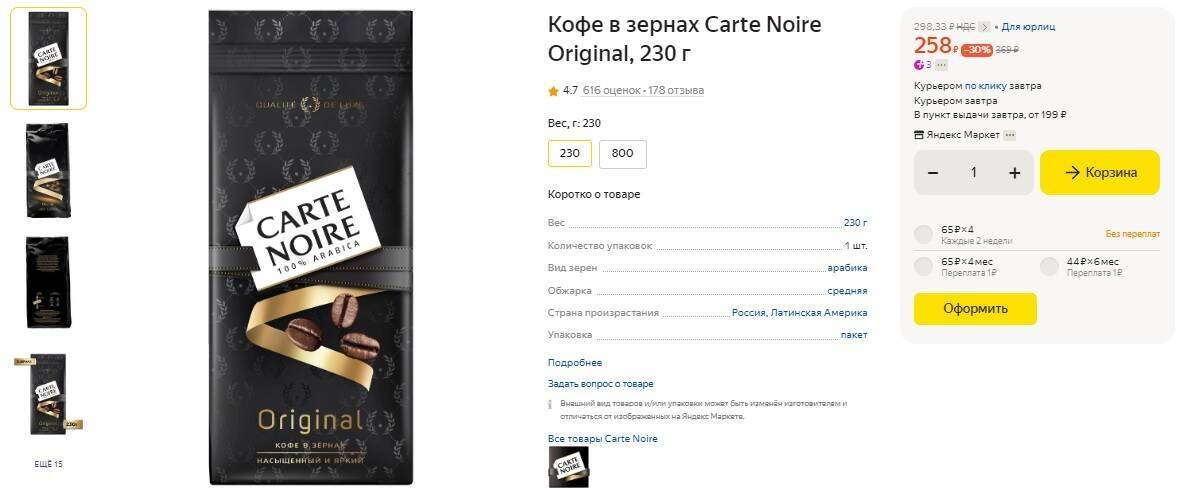View the second angled package thumbnail
Viewport: 1188px width, 493px height.
coord(48,170)
